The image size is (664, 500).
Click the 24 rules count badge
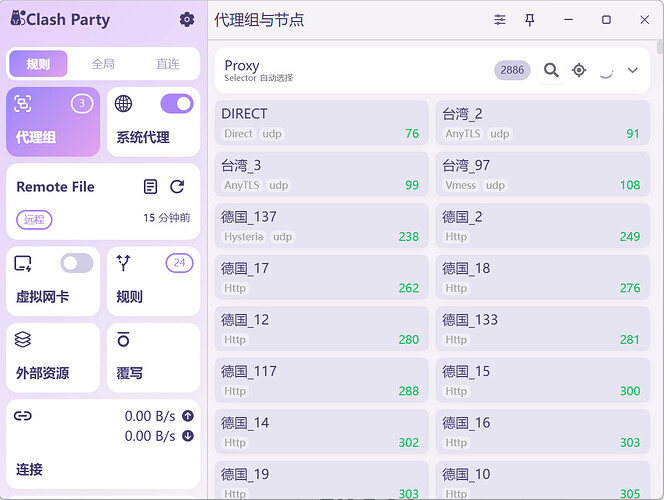179,263
